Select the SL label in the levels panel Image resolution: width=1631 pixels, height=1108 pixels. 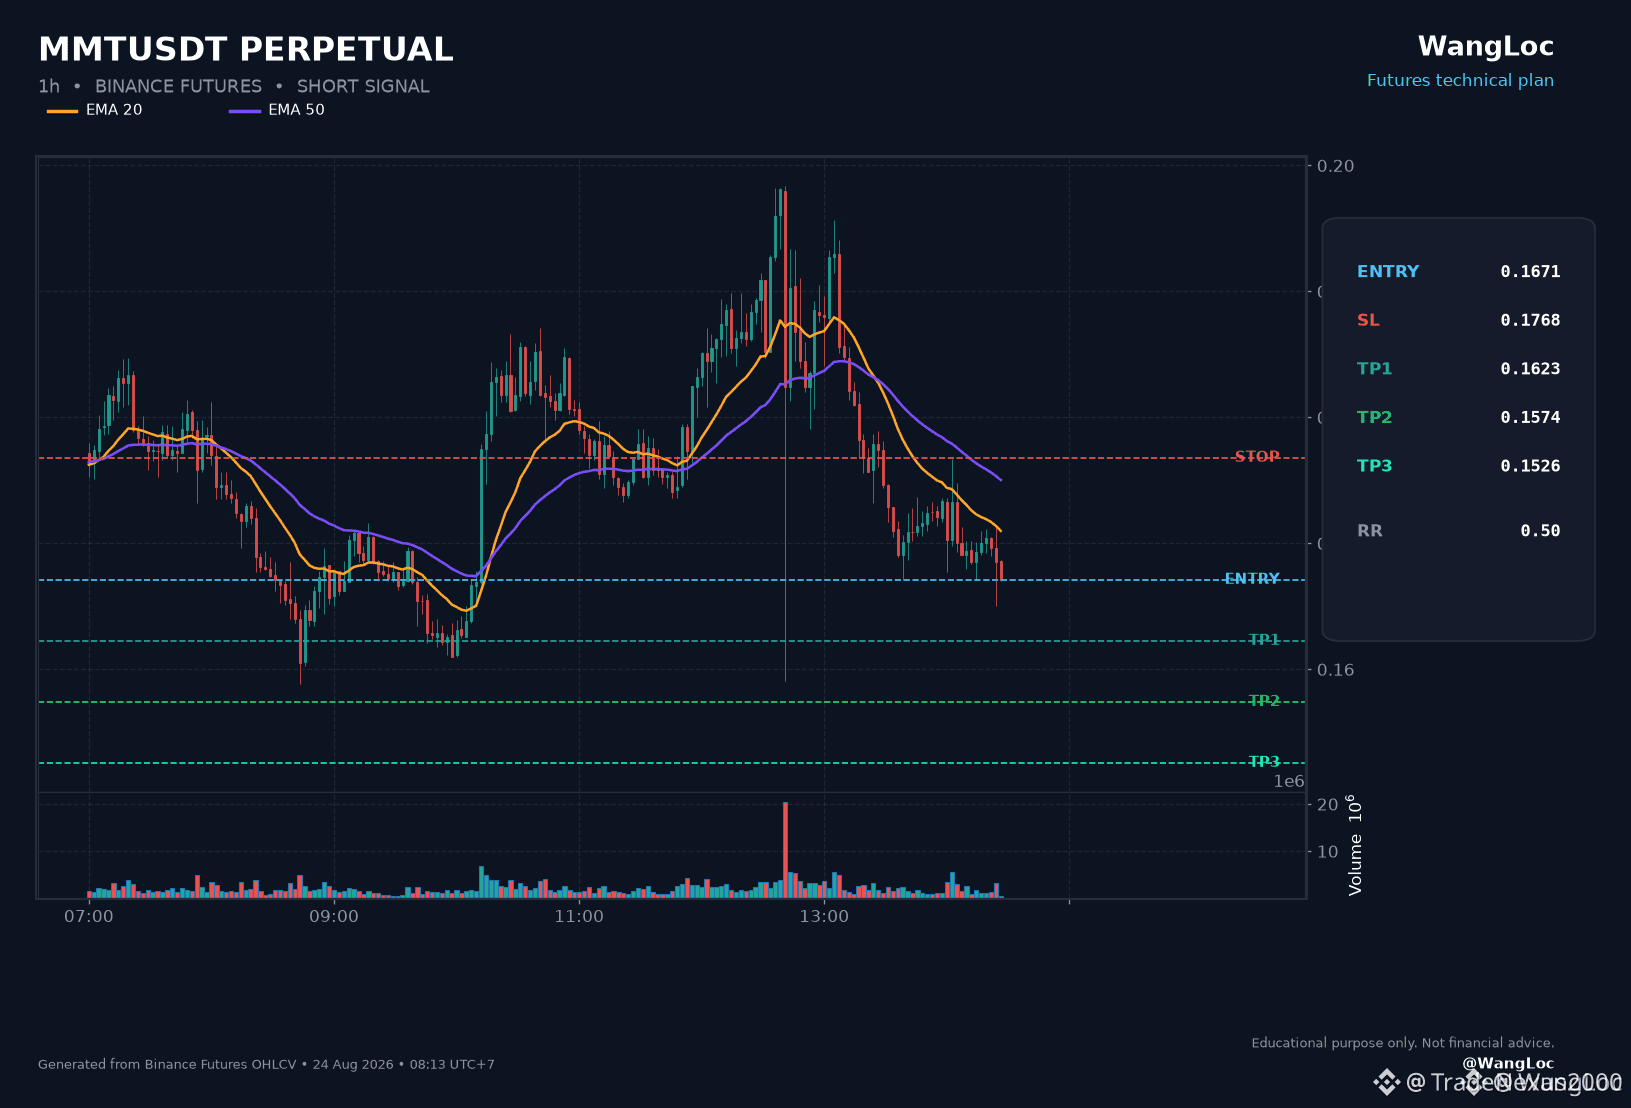click(x=1368, y=321)
